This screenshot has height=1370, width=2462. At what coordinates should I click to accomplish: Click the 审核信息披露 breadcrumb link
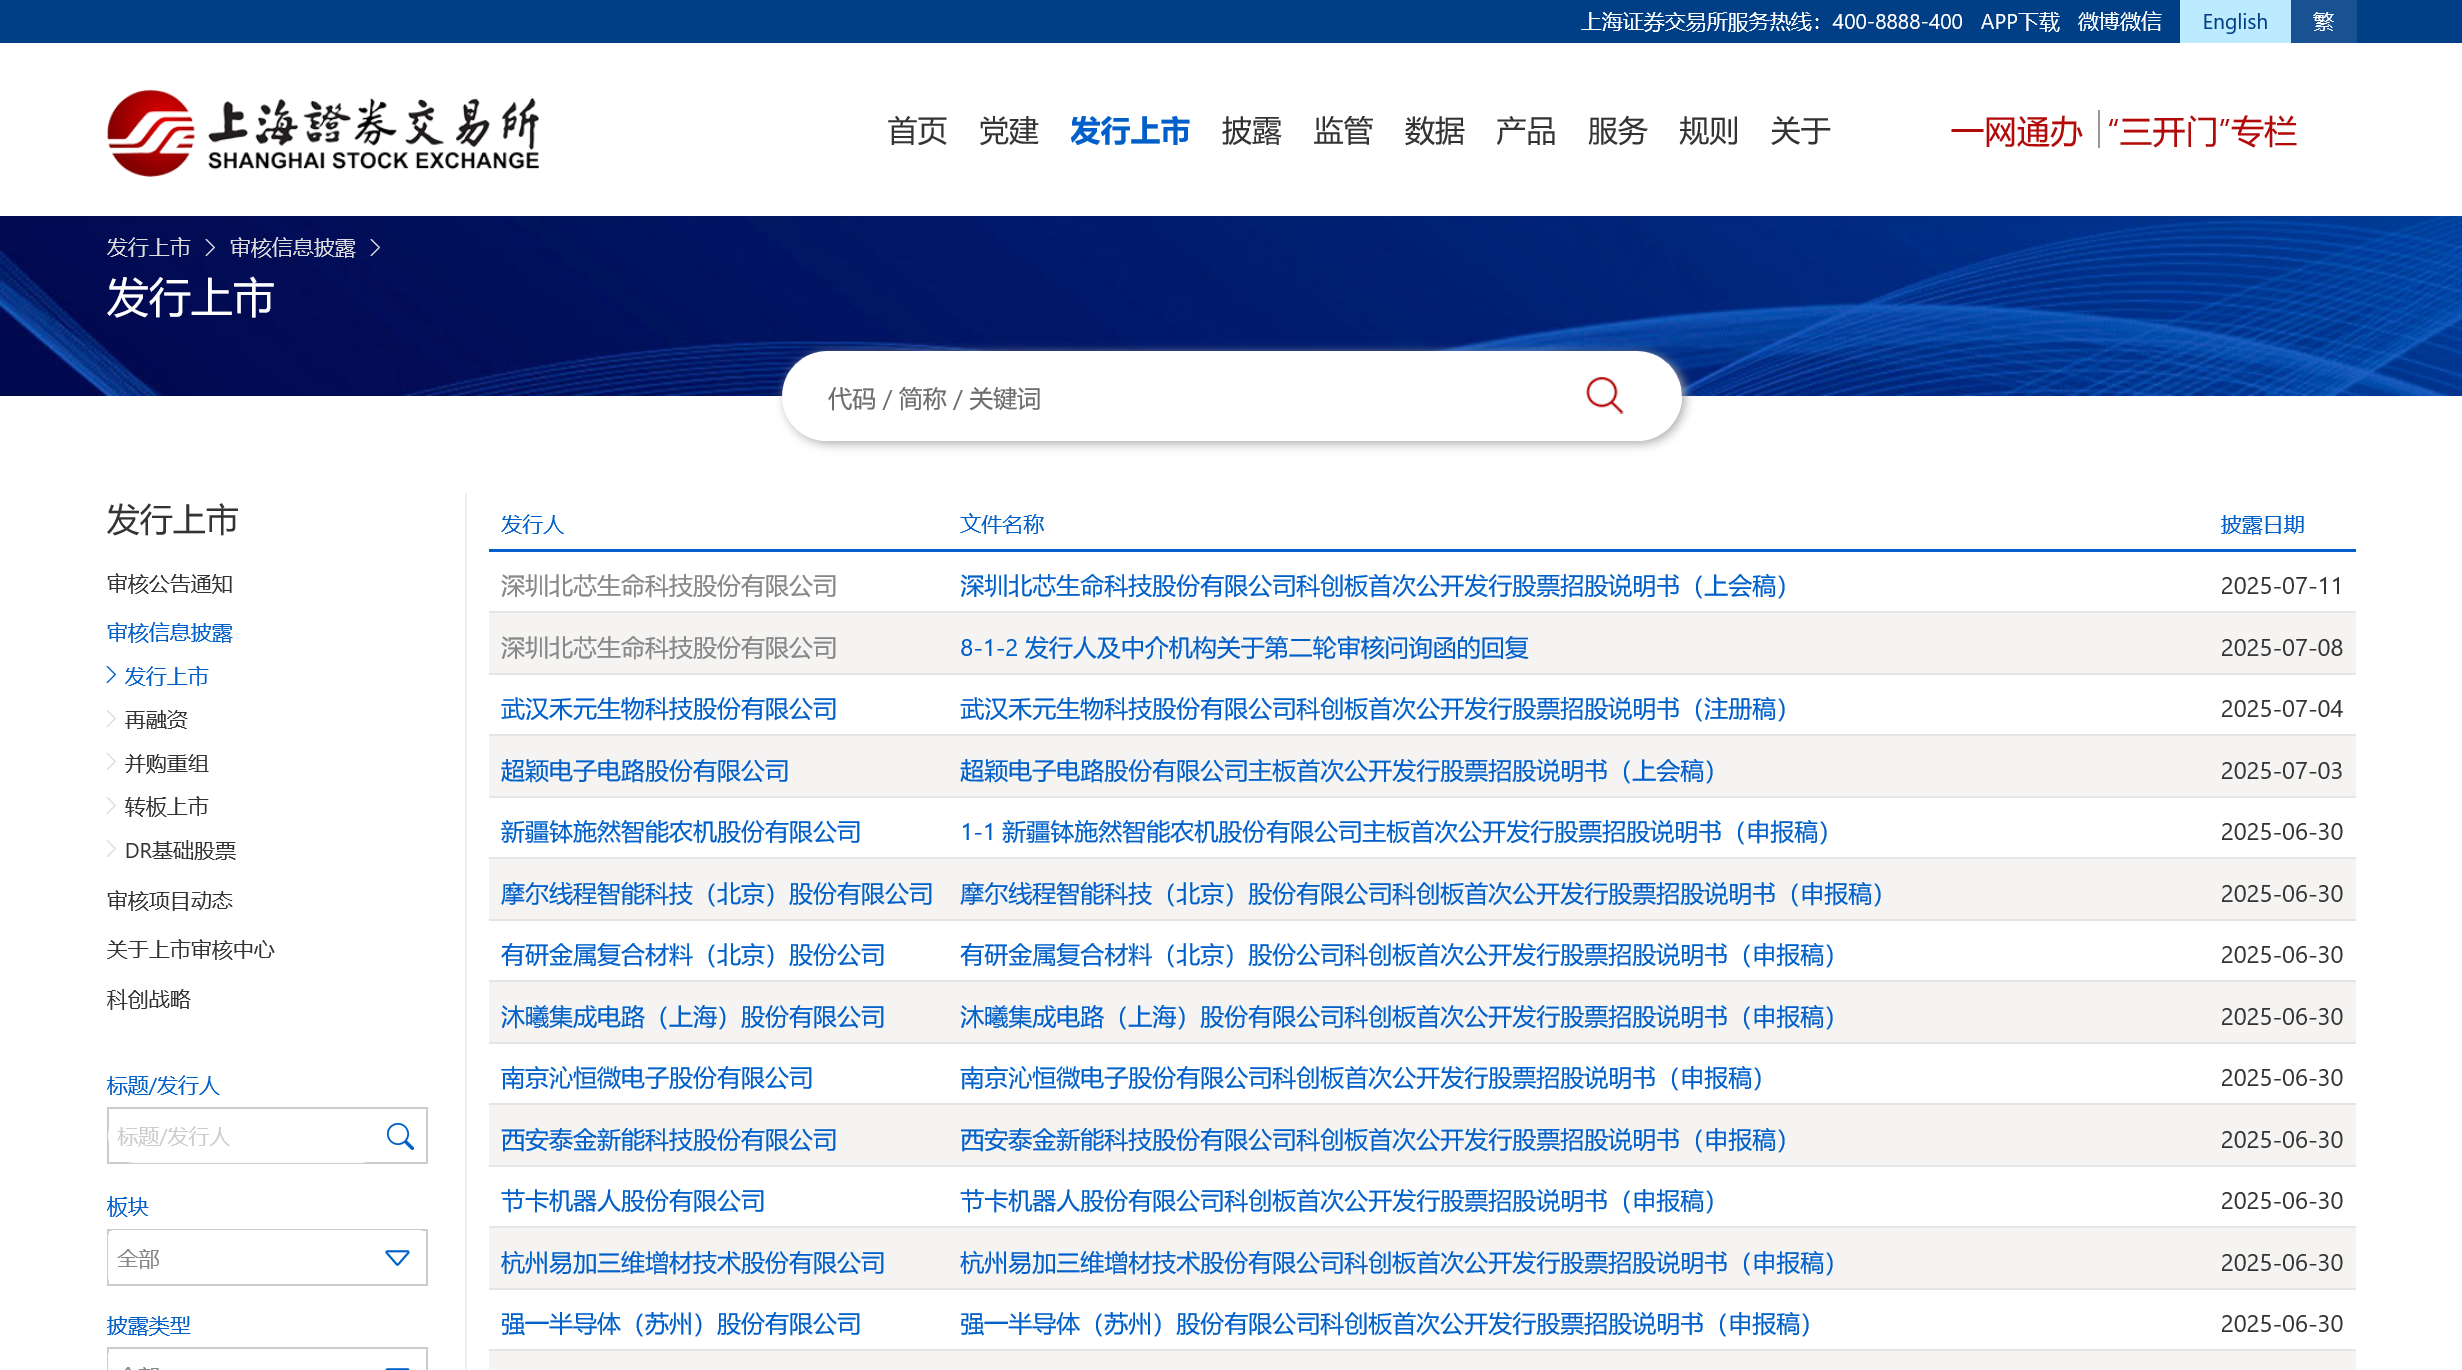click(293, 248)
